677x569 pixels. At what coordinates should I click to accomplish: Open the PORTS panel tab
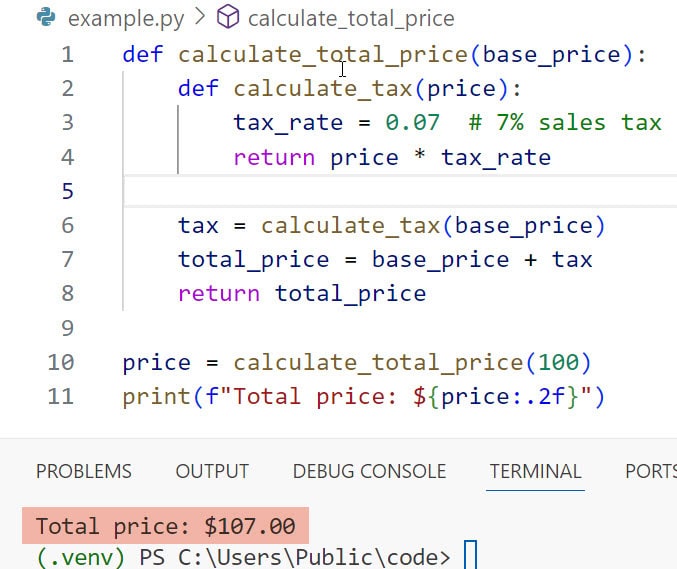[651, 471]
